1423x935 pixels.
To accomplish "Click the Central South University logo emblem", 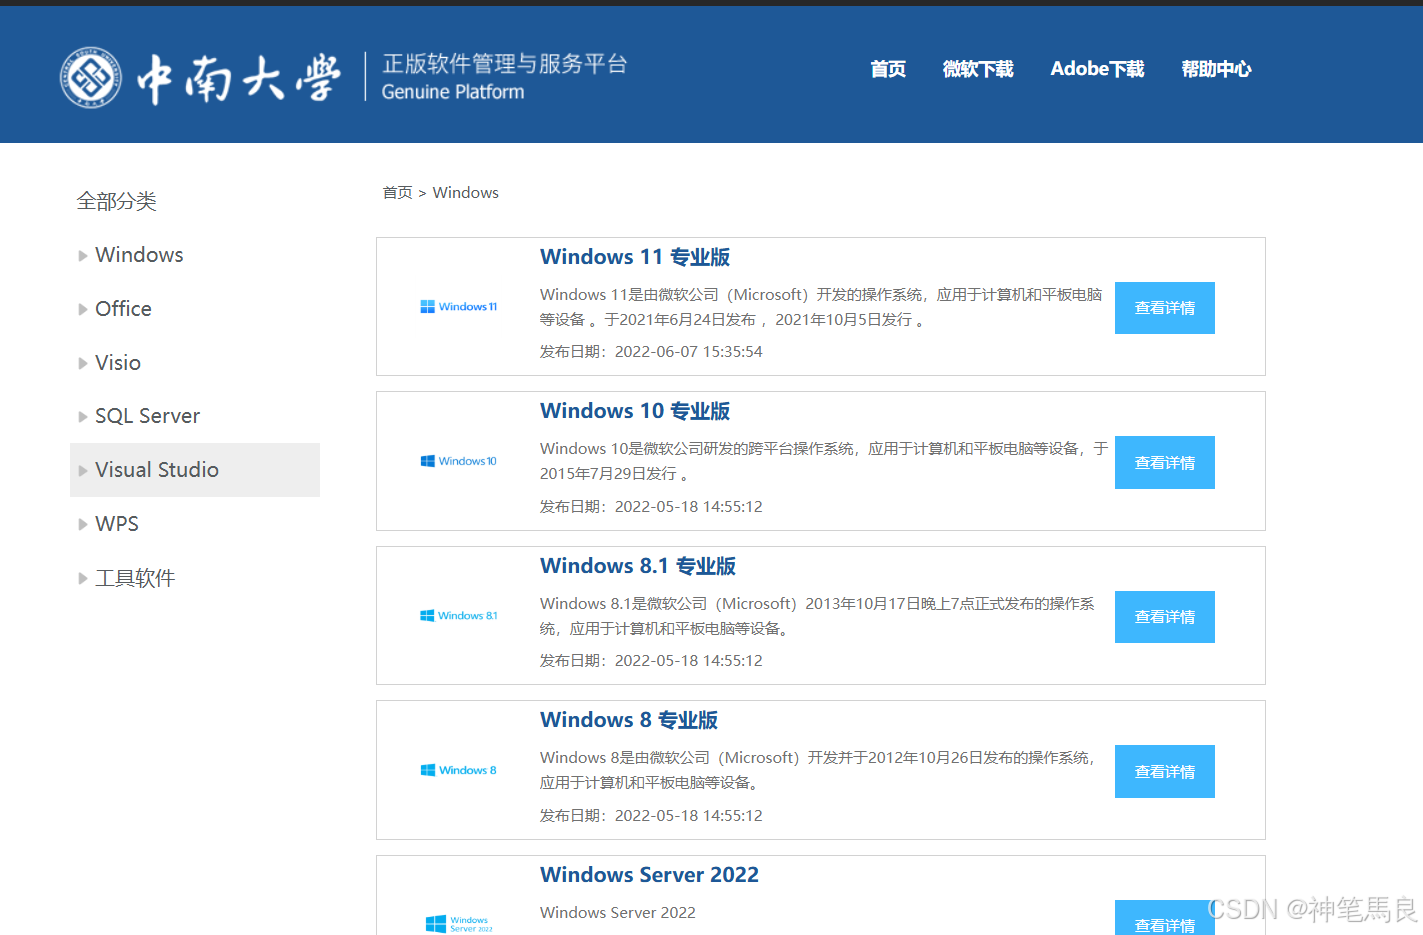I will click(x=91, y=77).
